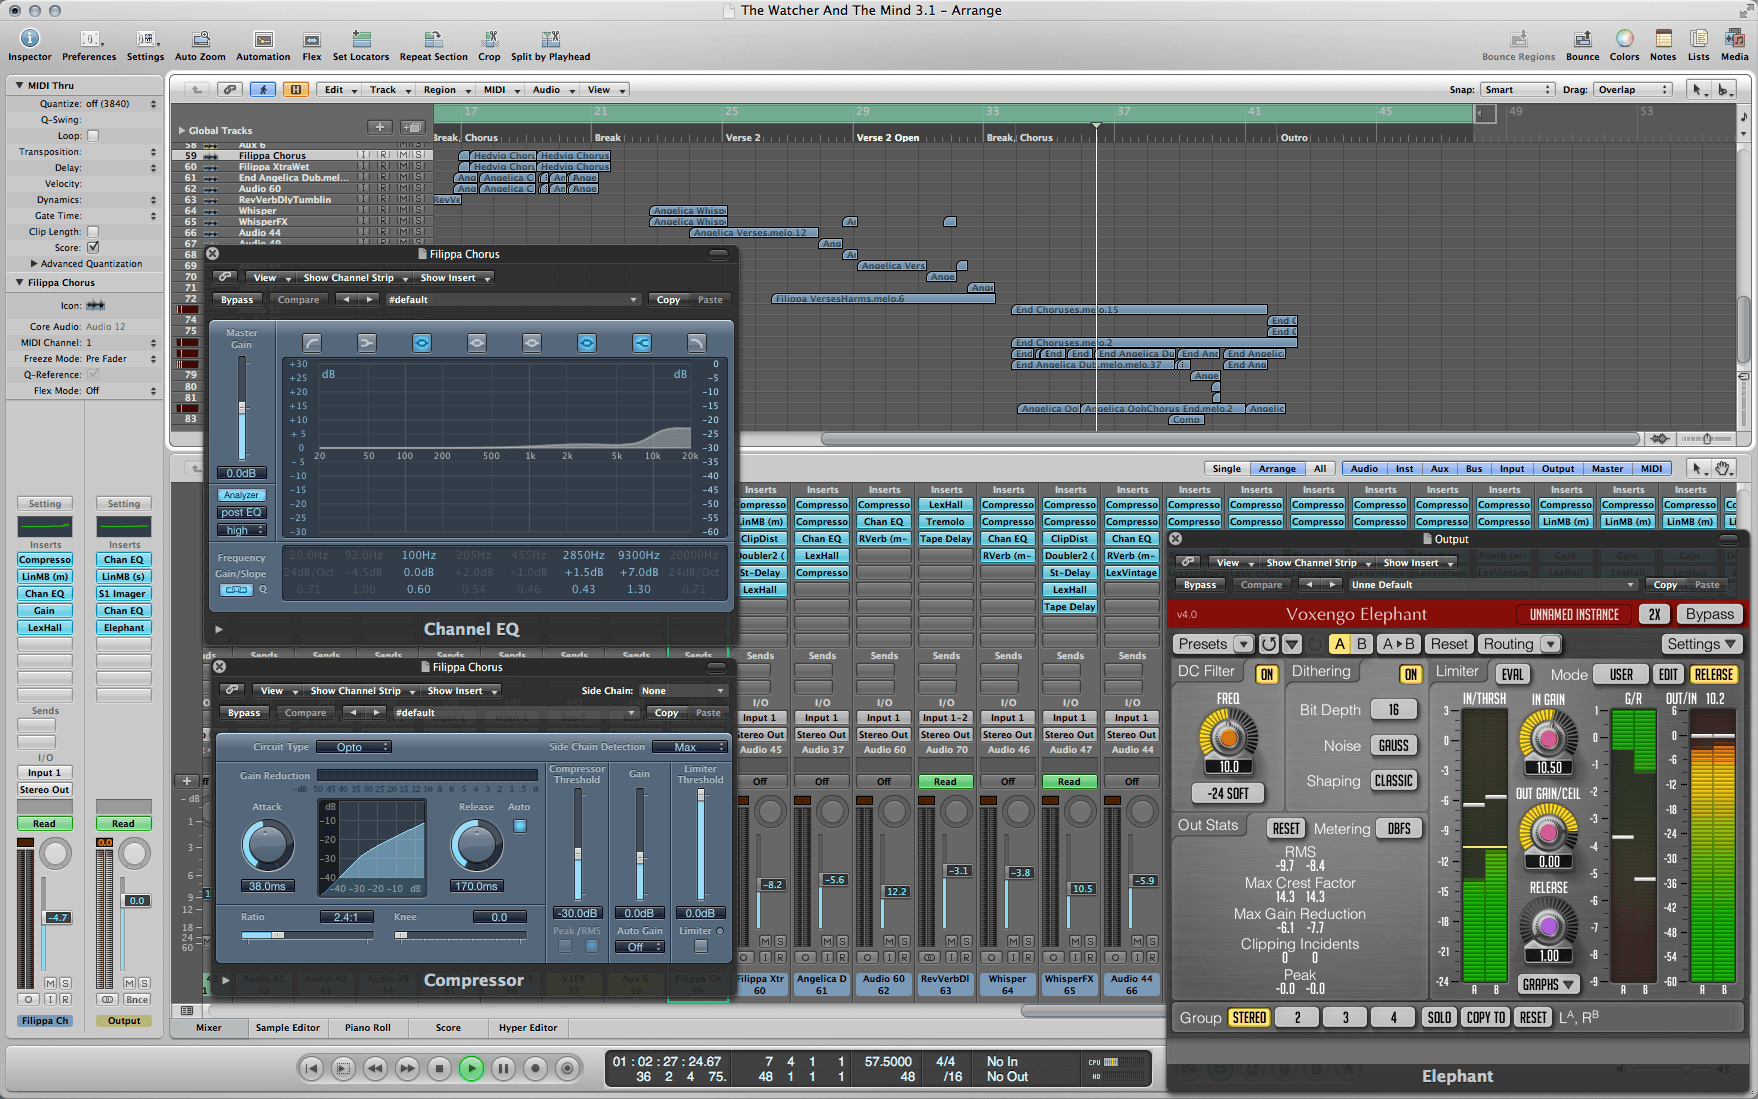
Task: Click the Elephant Reset button
Action: (x=1449, y=644)
